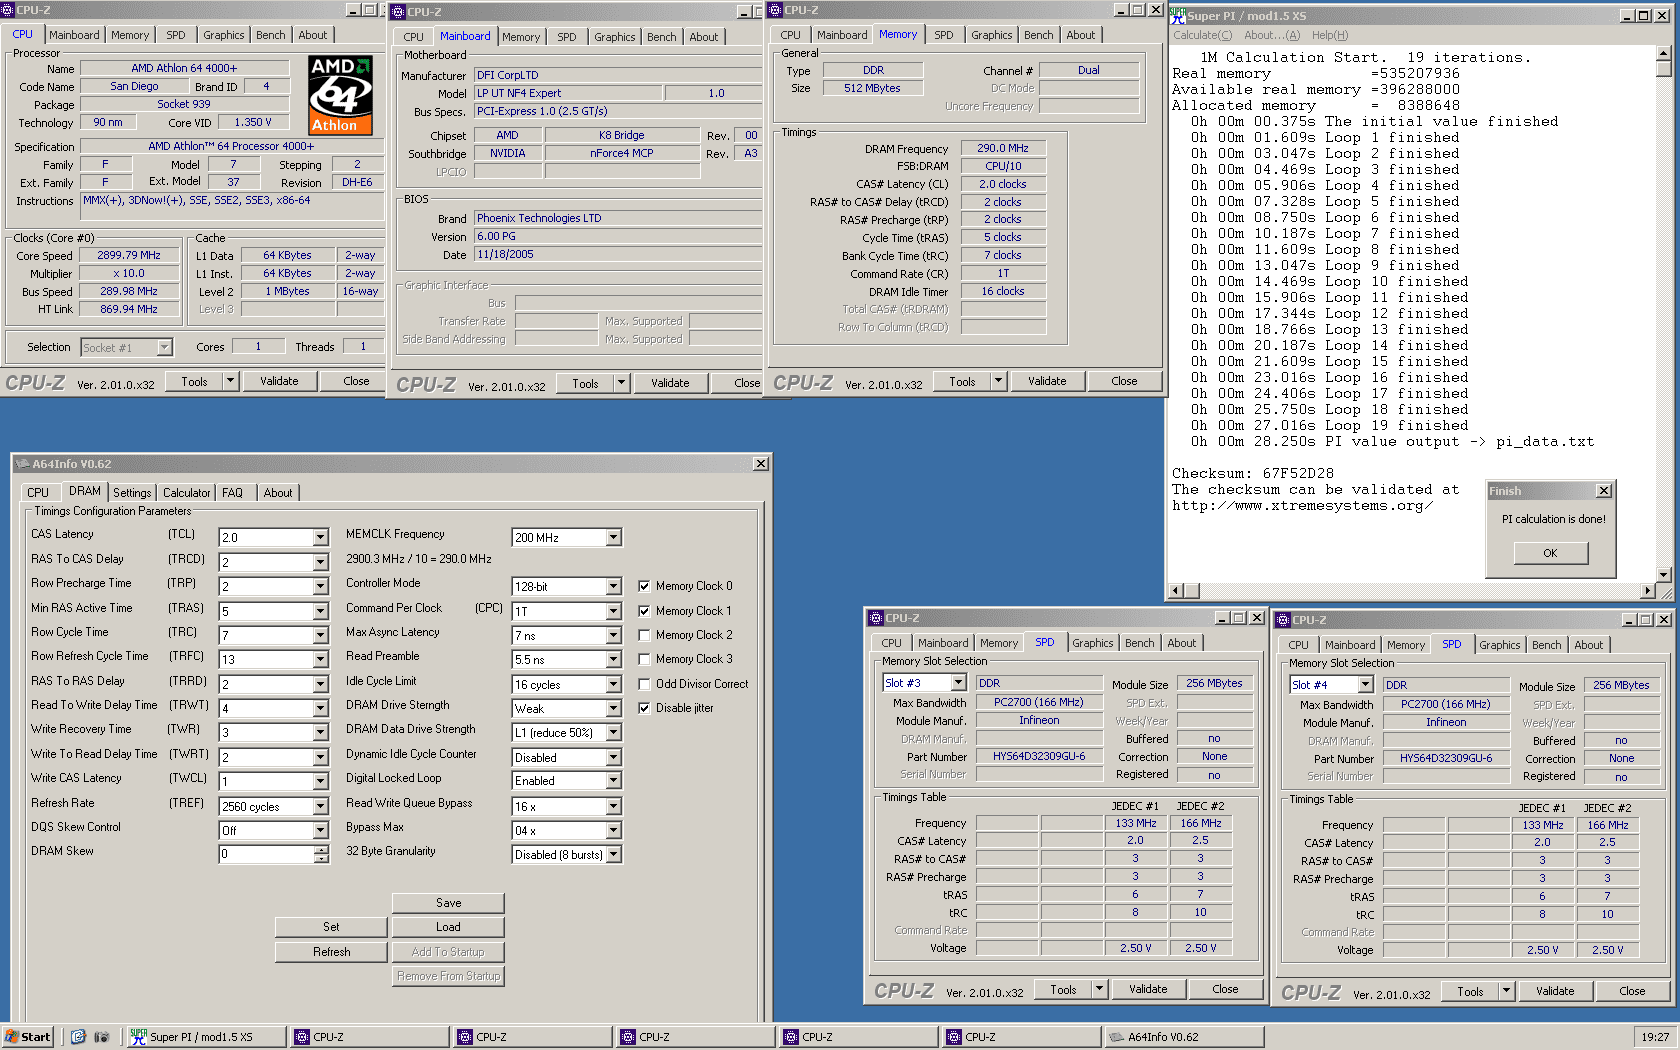Click the Set button in A64Info

point(331,927)
